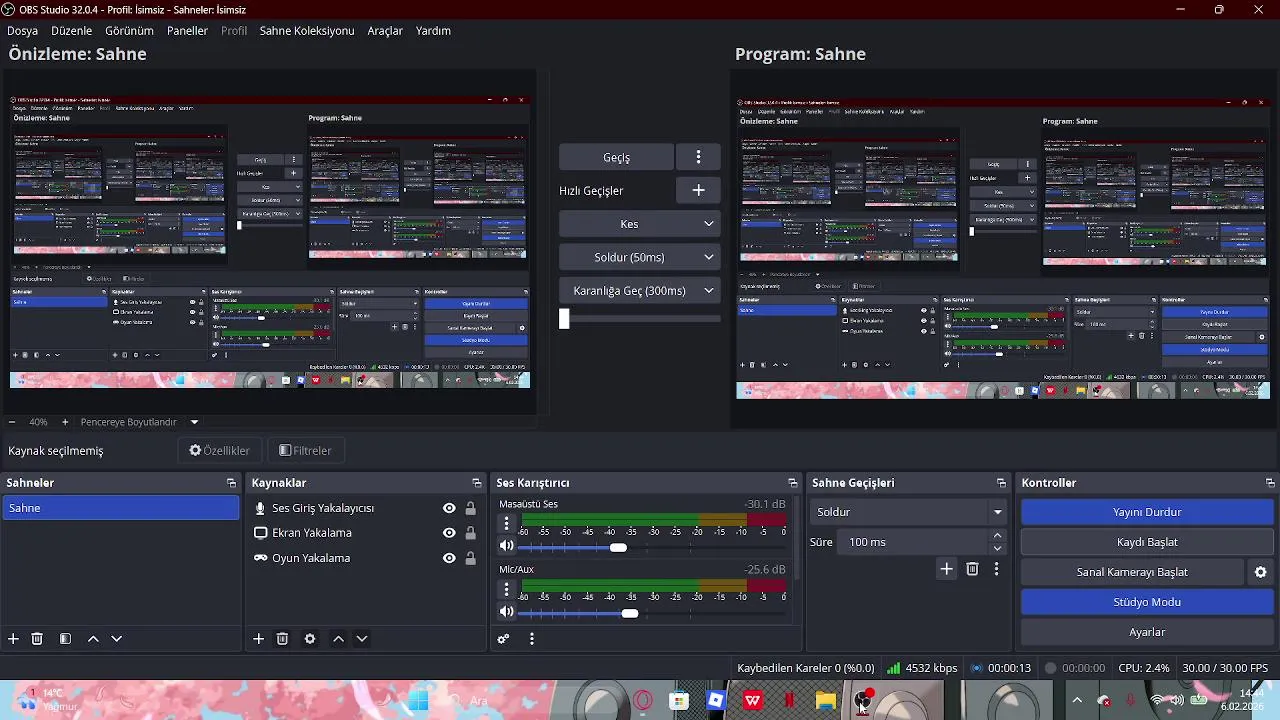Adjust Masaüstü Ses volume slider

coord(618,547)
